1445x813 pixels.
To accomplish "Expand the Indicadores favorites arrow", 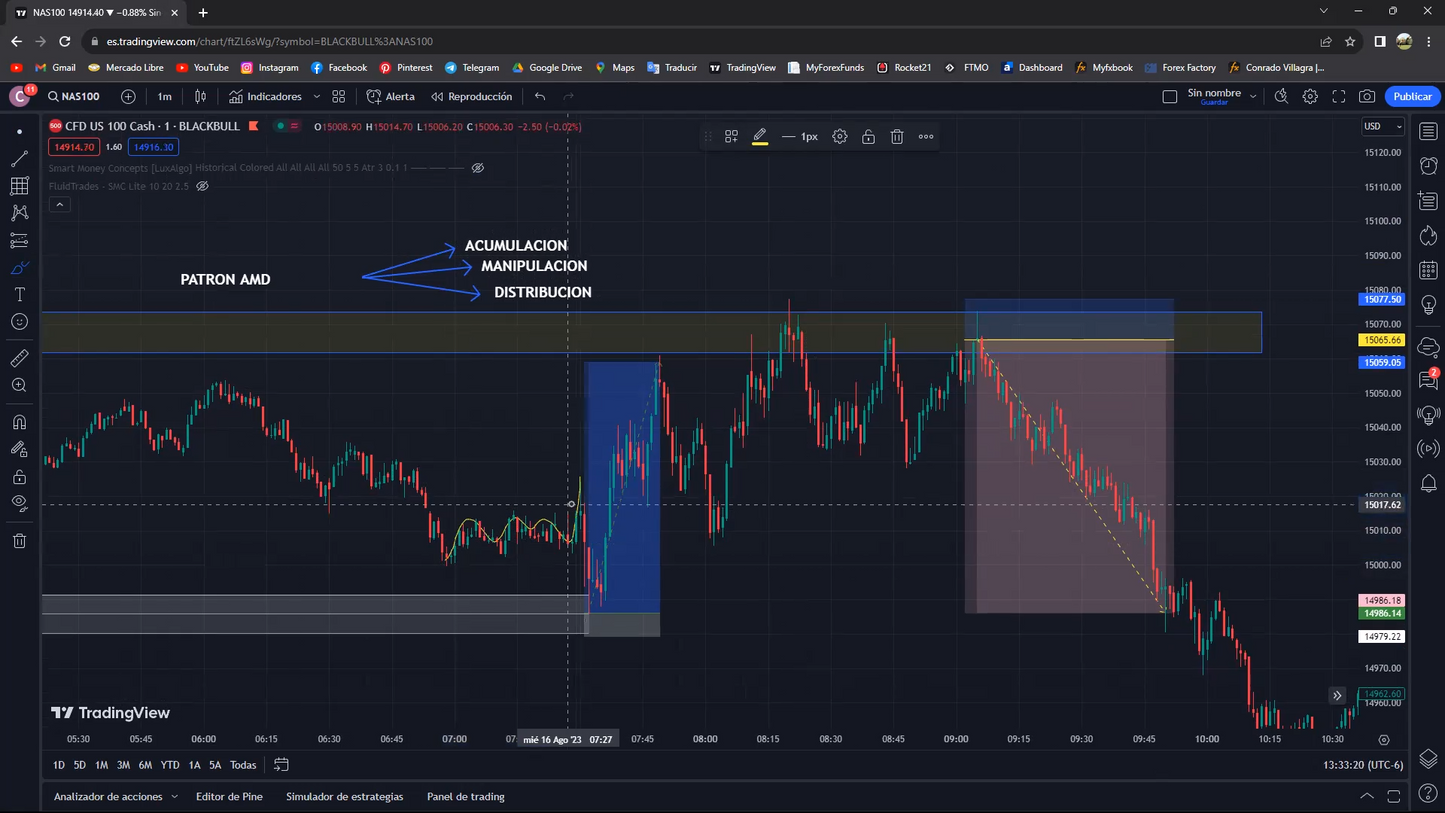I will pyautogui.click(x=316, y=96).
